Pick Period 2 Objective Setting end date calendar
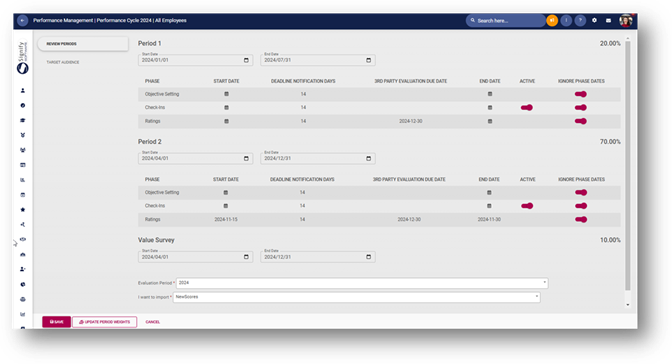The width and height of the screenshot is (672, 364). click(489, 193)
